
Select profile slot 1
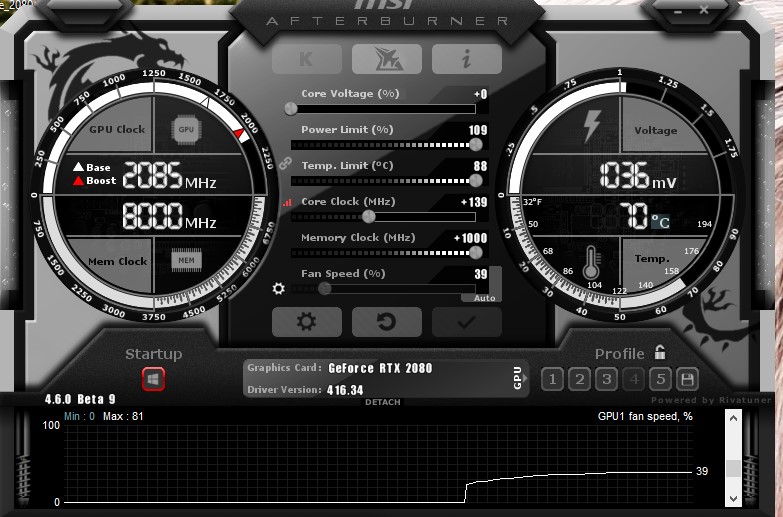[x=552, y=379]
